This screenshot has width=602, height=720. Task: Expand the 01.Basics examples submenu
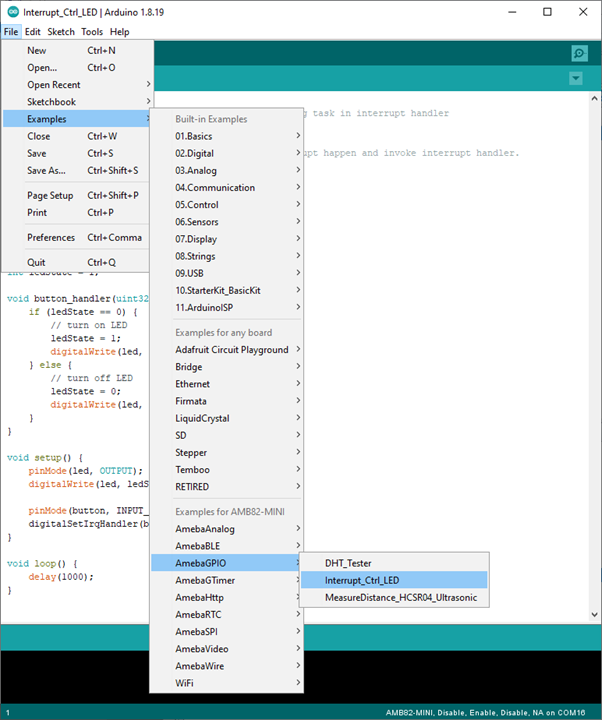tap(194, 136)
